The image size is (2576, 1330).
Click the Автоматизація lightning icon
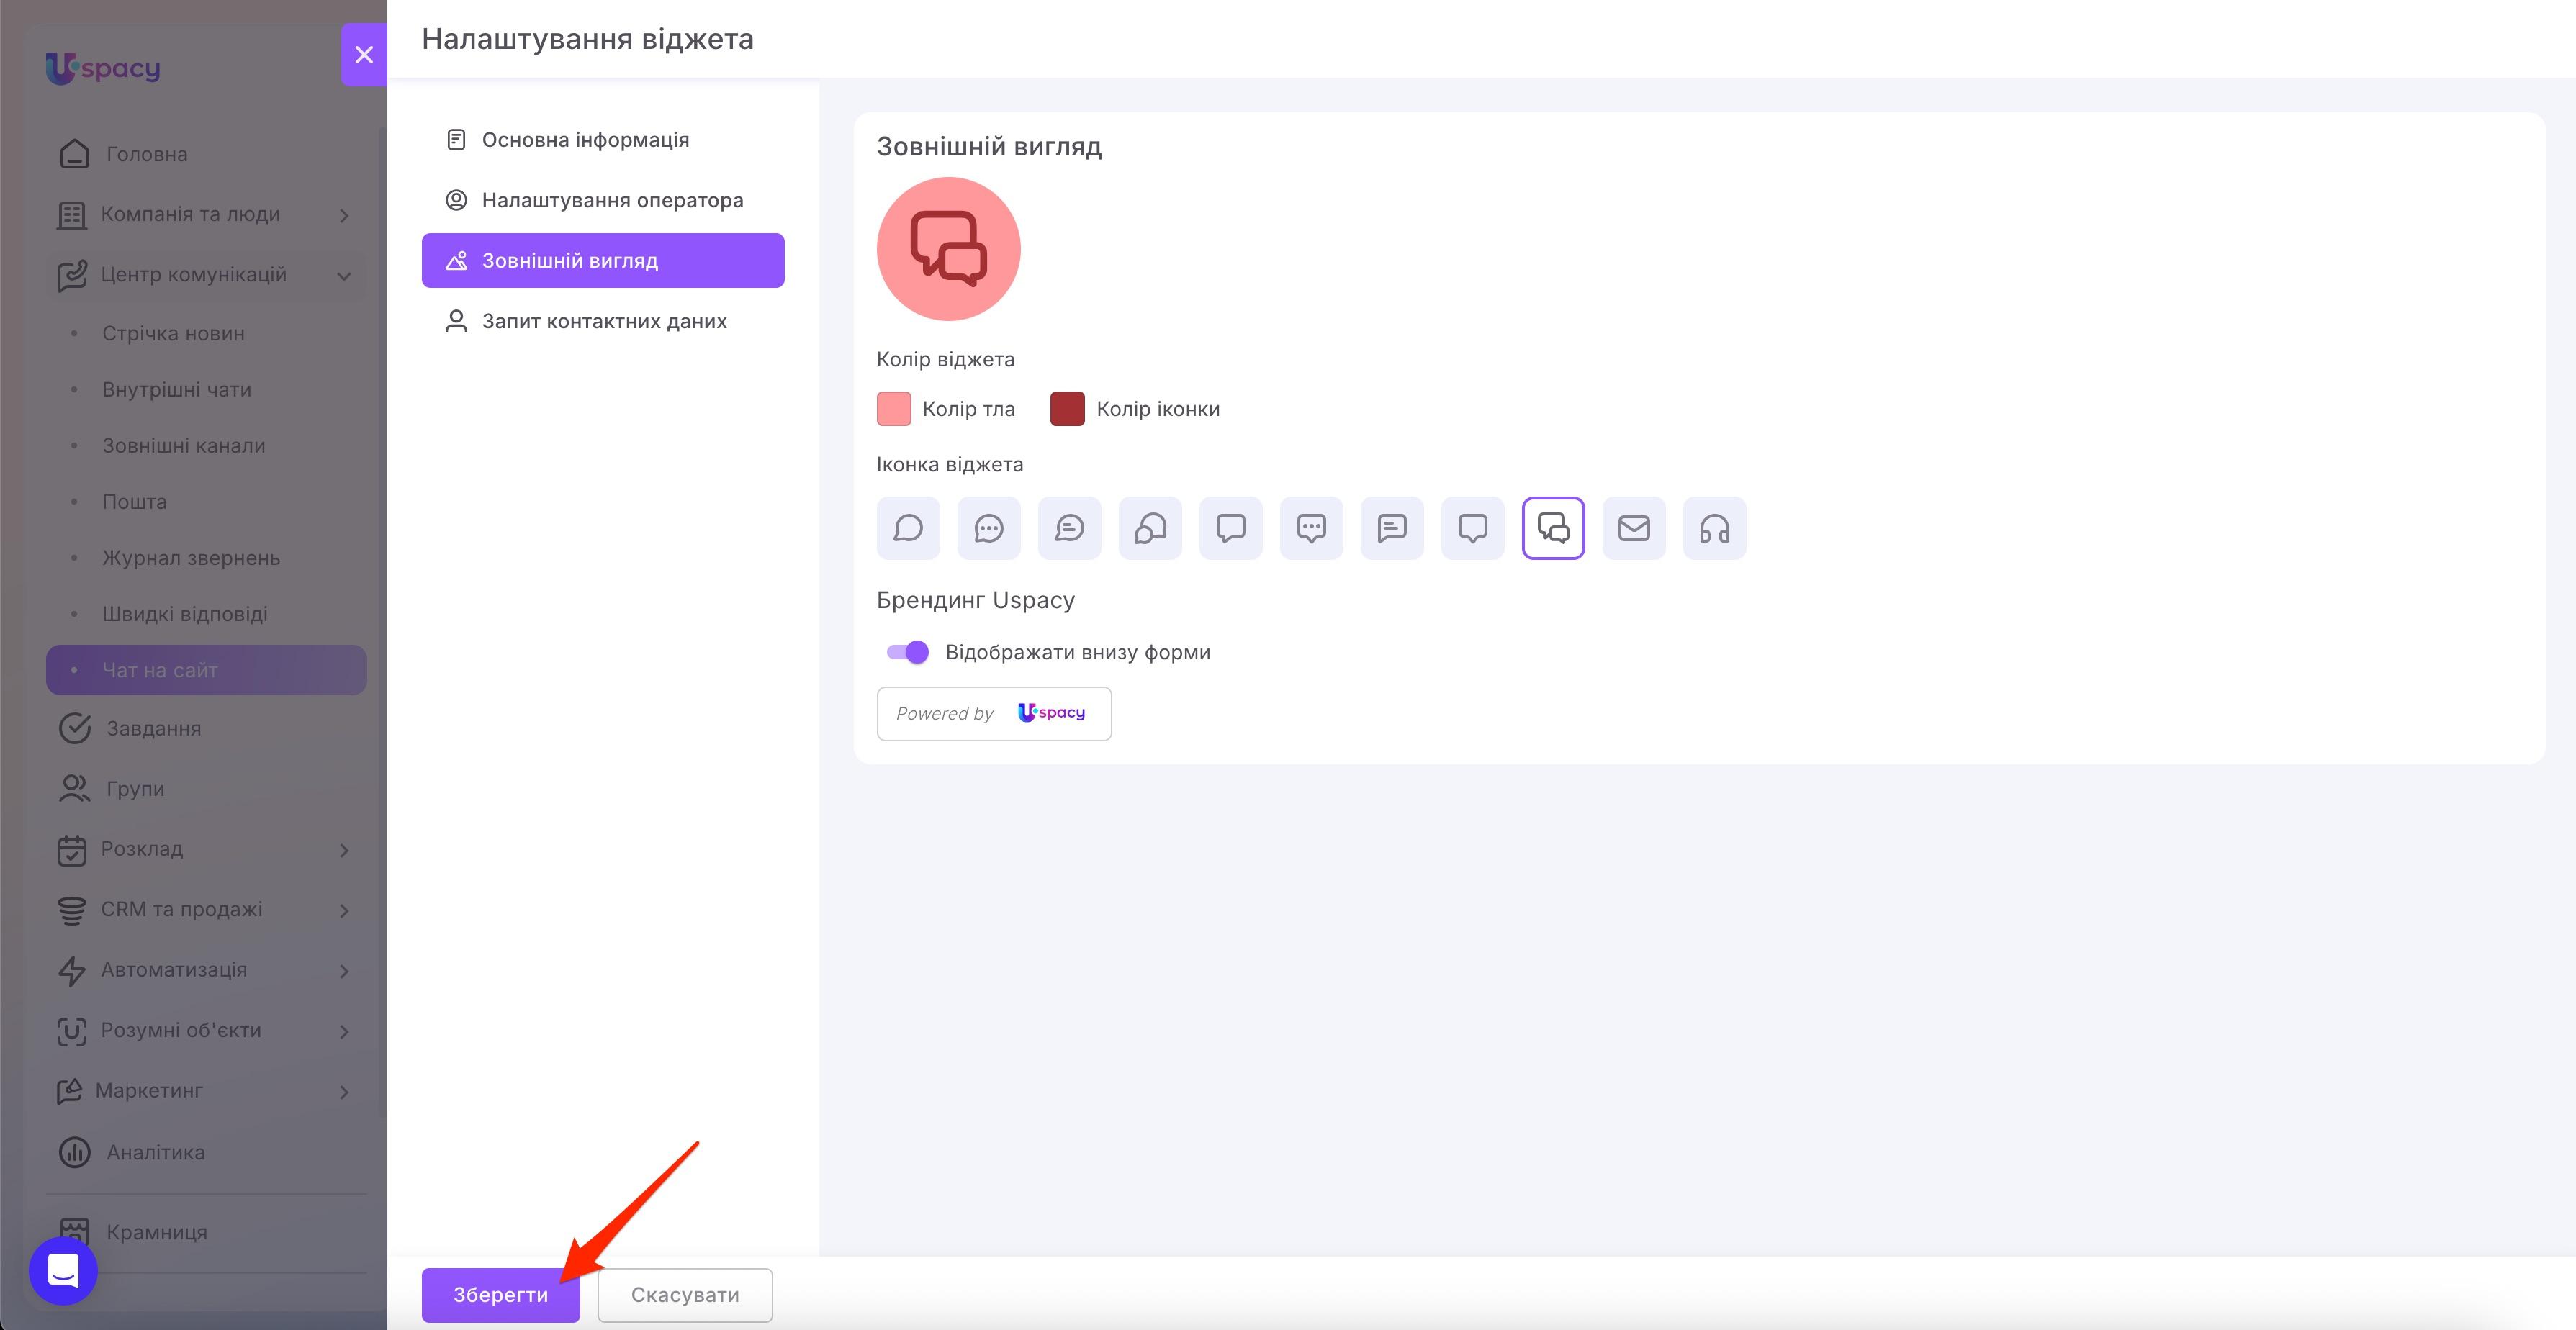click(x=72, y=970)
